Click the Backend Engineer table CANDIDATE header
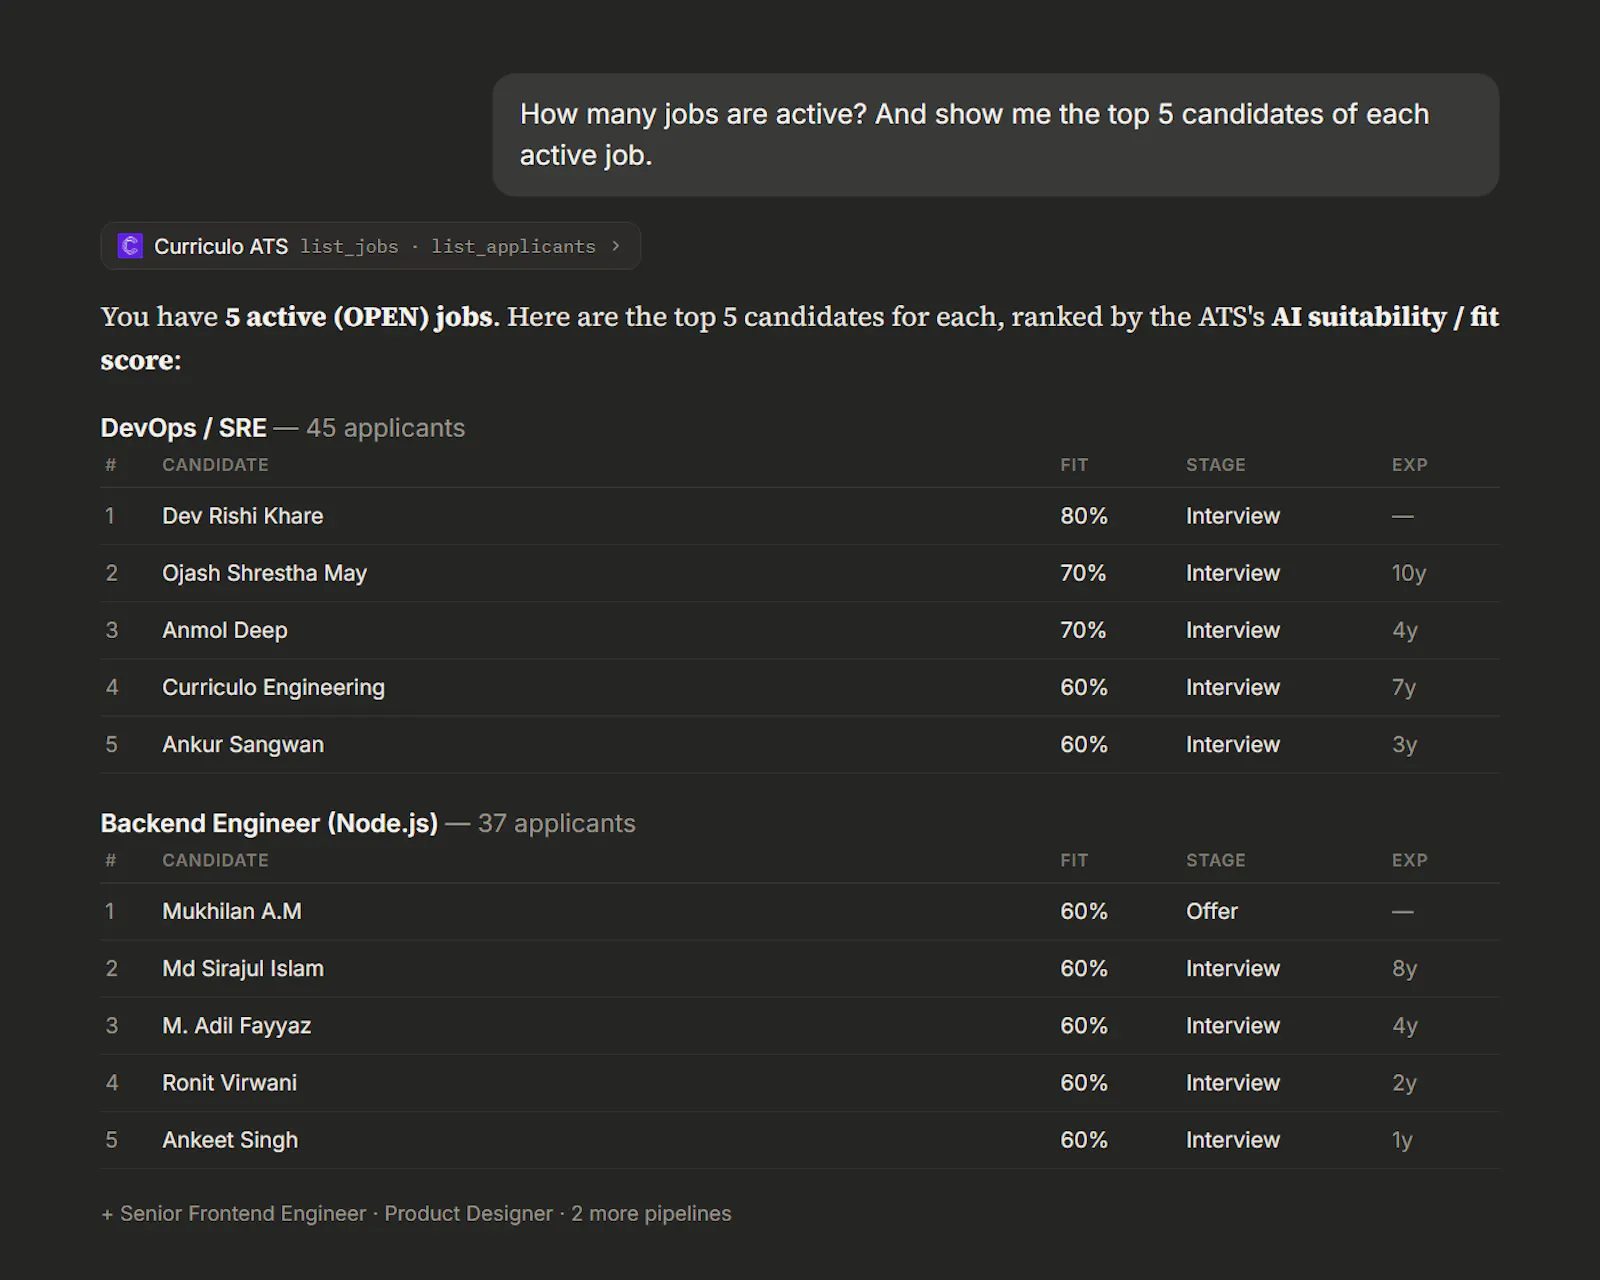This screenshot has height=1280, width=1600. (215, 860)
